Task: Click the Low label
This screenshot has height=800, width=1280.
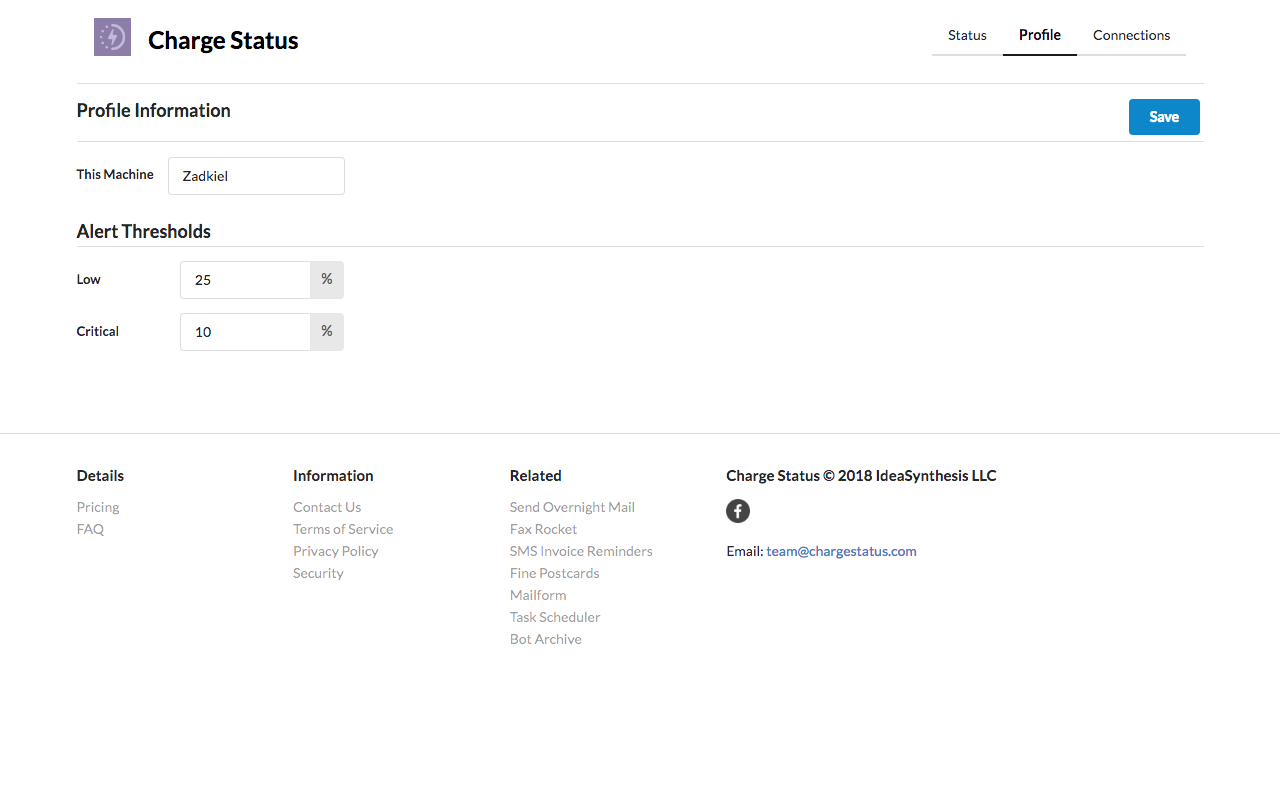Action: tap(89, 279)
